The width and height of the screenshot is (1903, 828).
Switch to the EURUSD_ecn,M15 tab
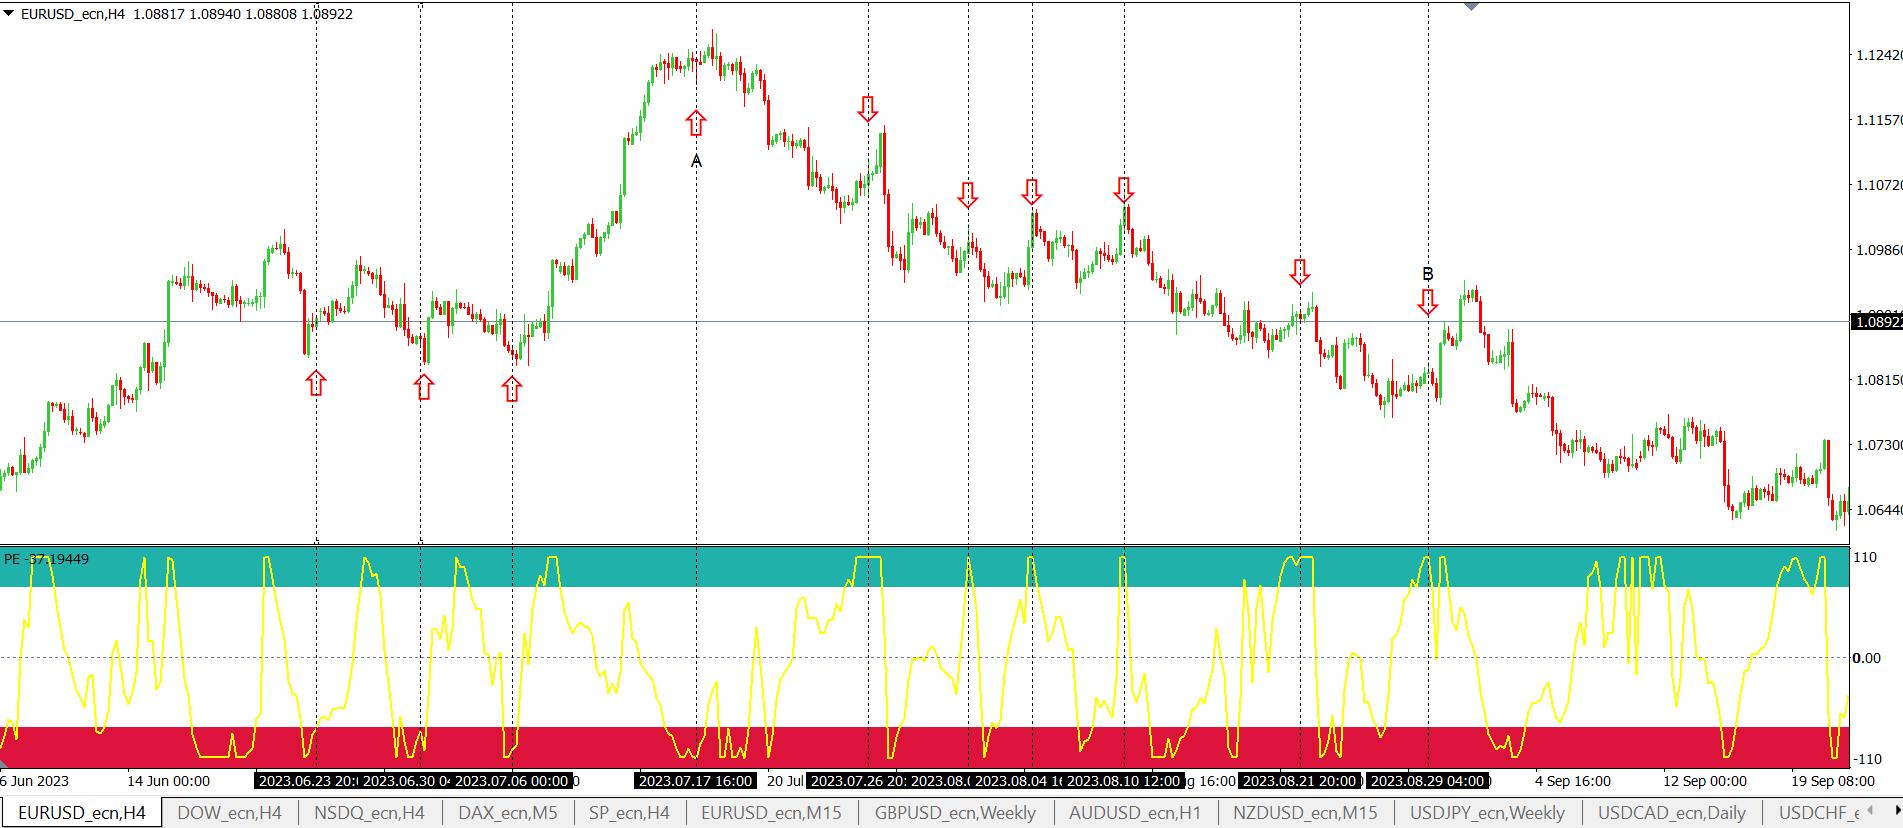(x=771, y=813)
